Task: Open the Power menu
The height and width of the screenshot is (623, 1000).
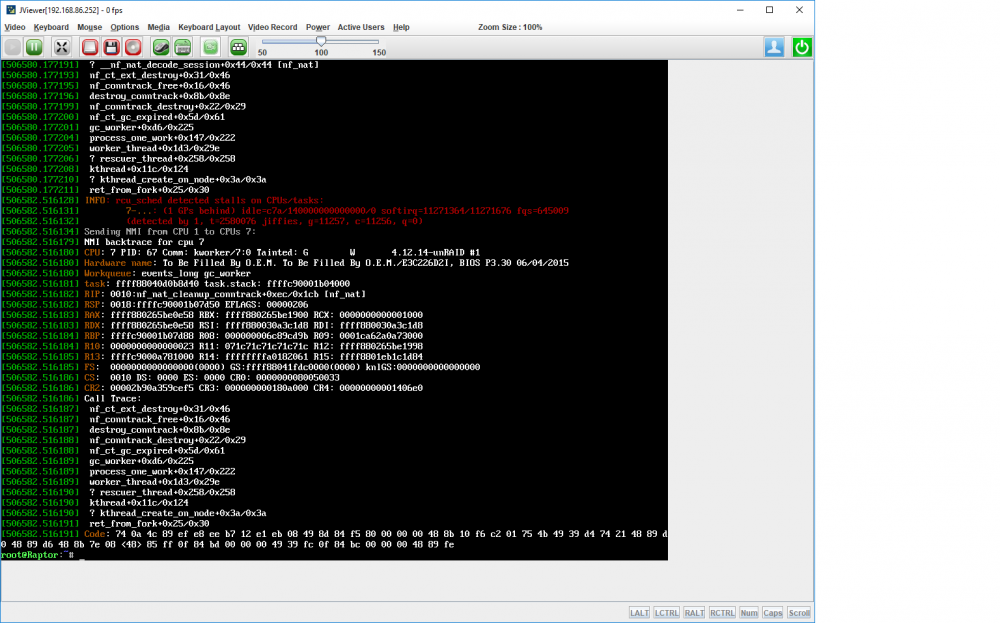Action: (318, 27)
